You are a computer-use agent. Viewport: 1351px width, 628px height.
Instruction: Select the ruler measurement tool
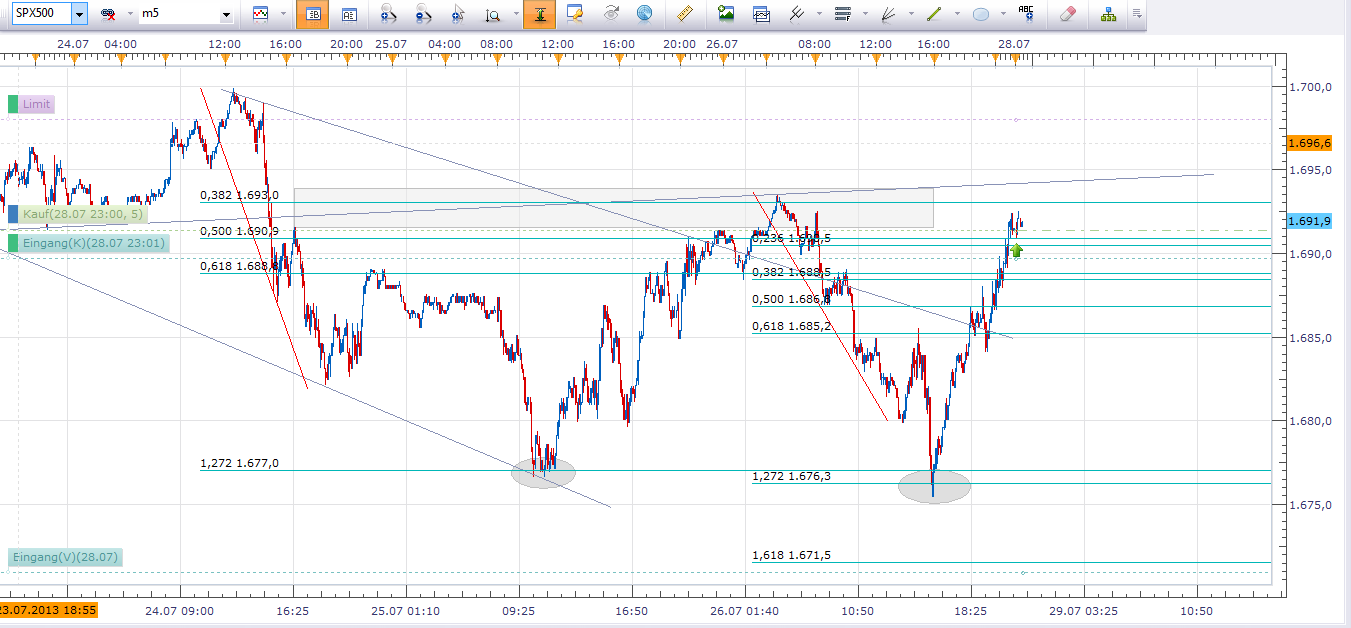(x=685, y=15)
